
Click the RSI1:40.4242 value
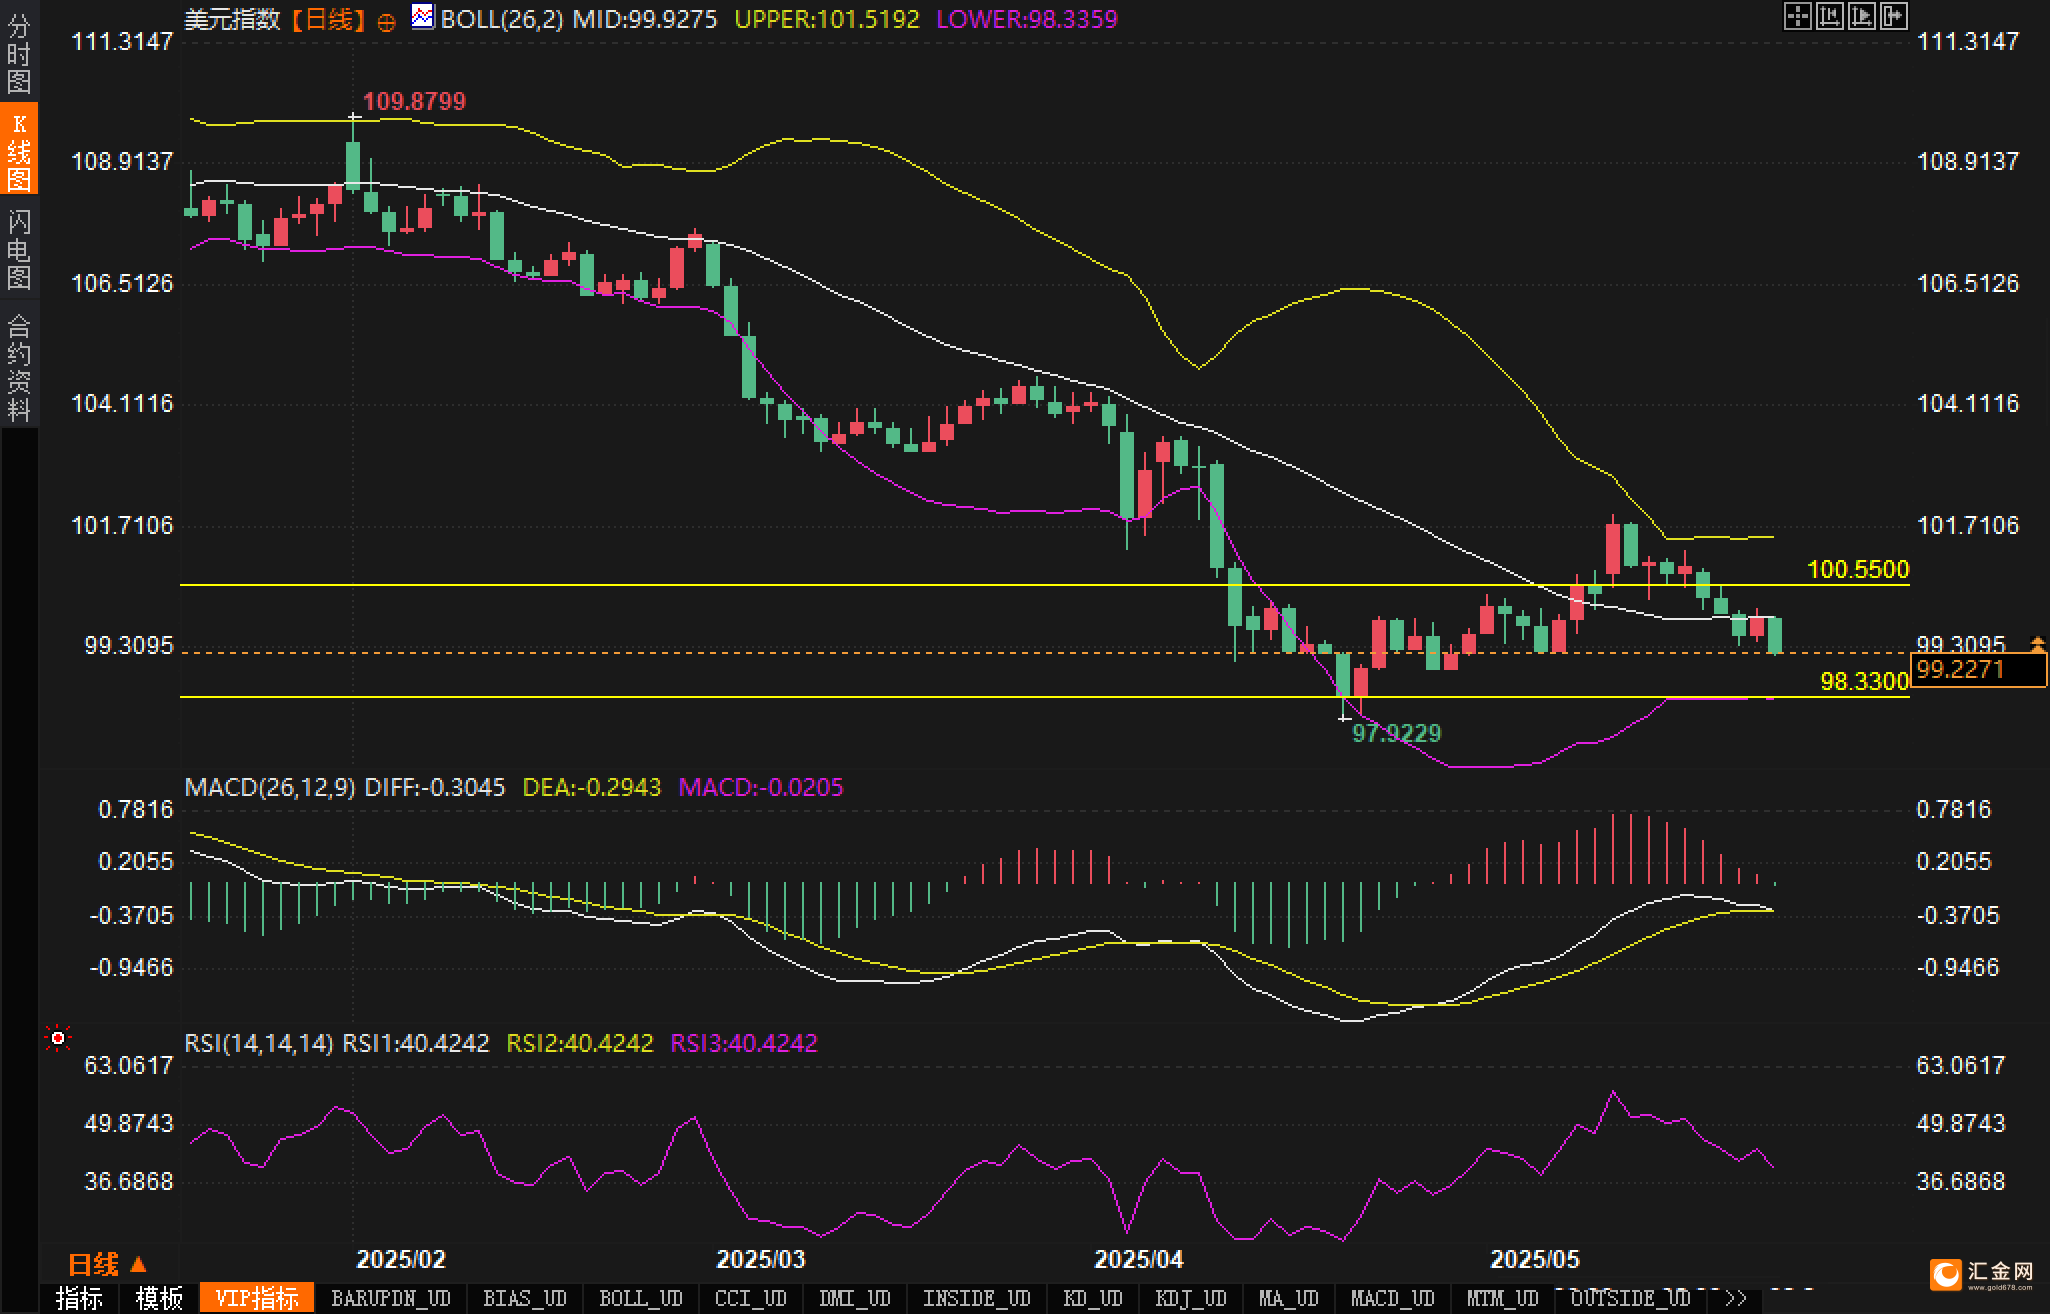[x=416, y=1043]
